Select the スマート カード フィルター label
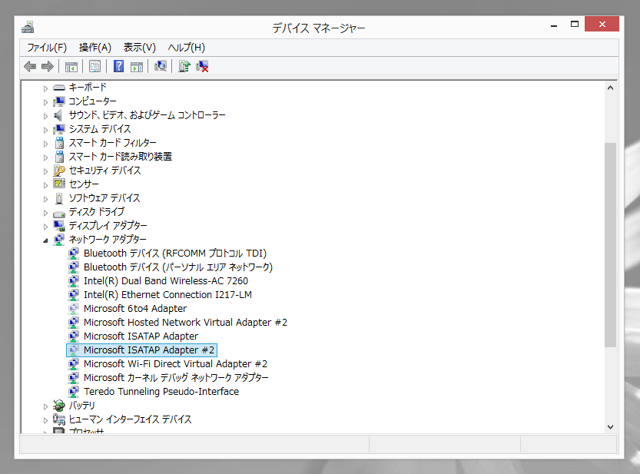640x474 pixels. tap(112, 143)
